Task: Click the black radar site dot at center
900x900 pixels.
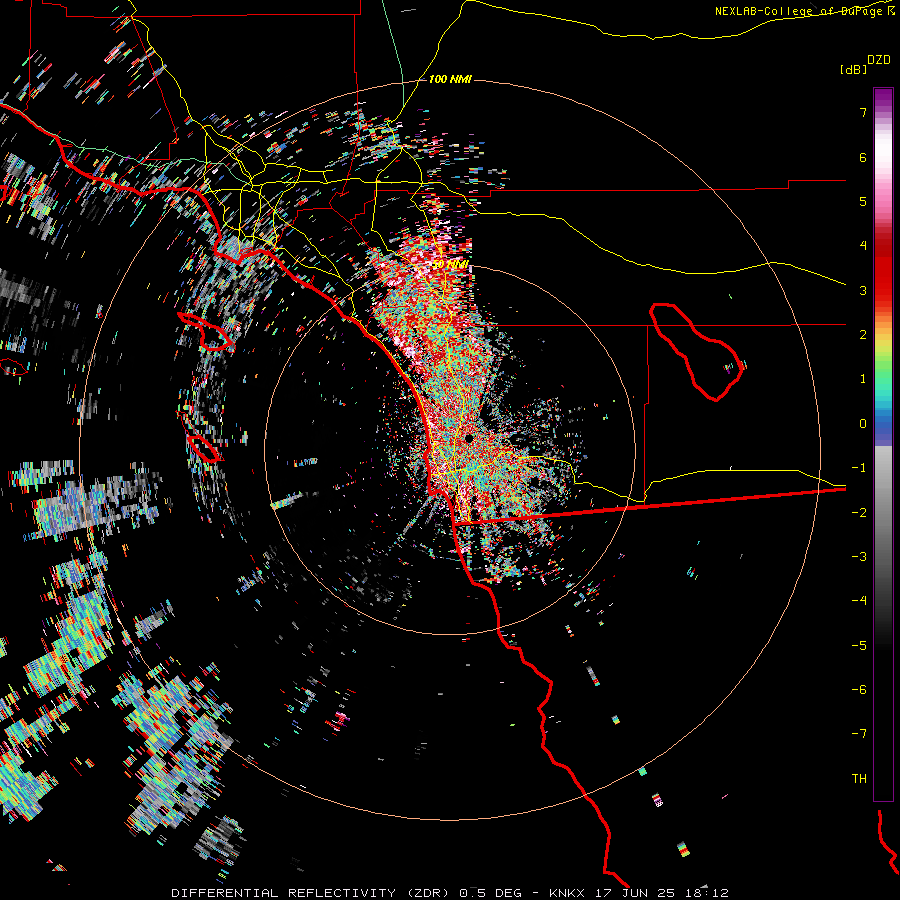Action: pos(469,439)
